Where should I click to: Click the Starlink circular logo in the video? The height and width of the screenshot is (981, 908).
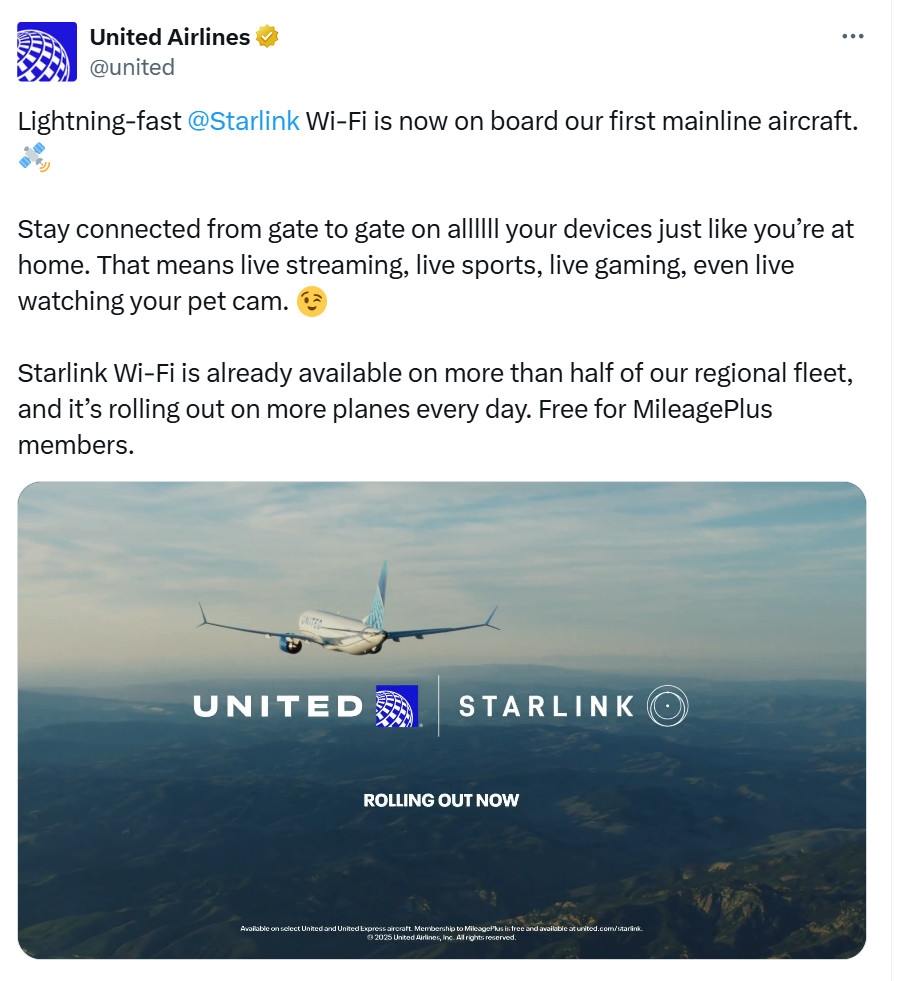pyautogui.click(x=667, y=706)
